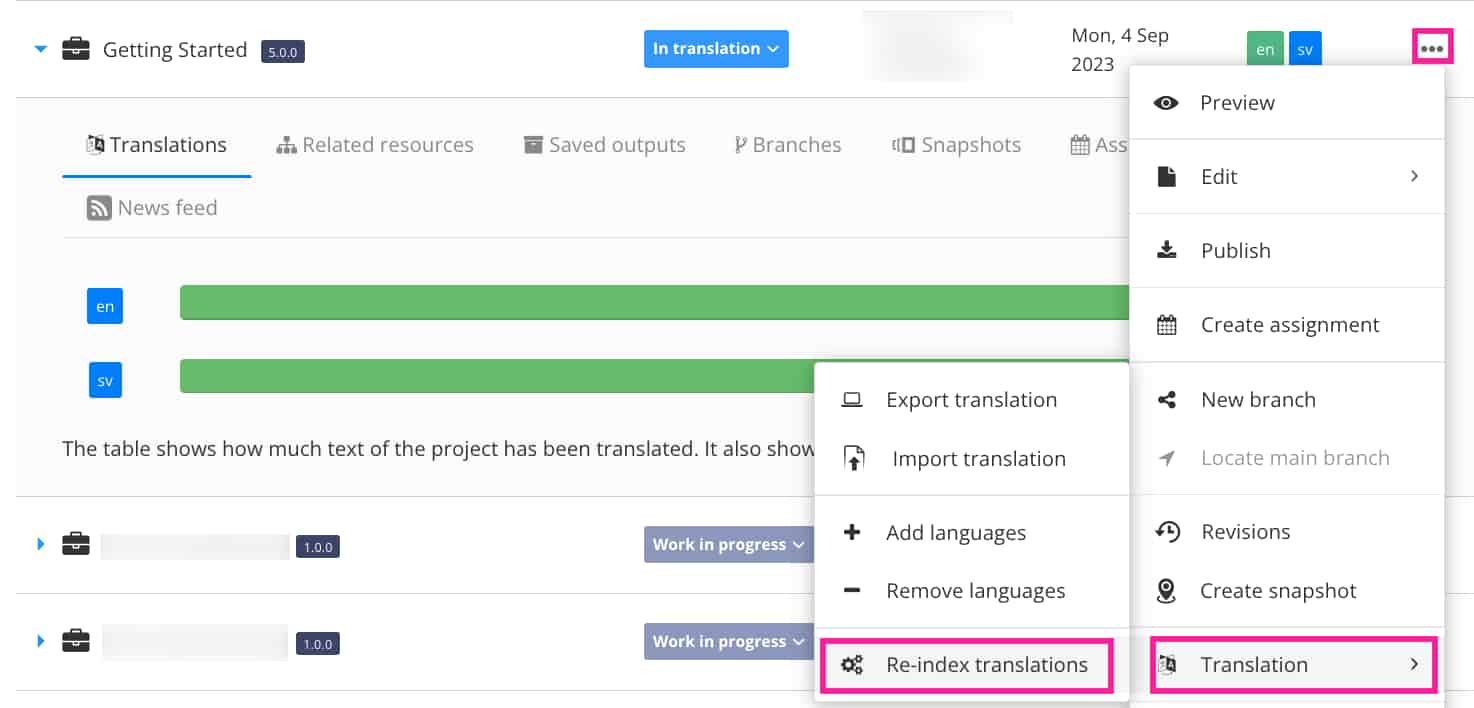Expand the first Work in progress project row
The image size is (1474, 708).
pyautogui.click(x=39, y=544)
